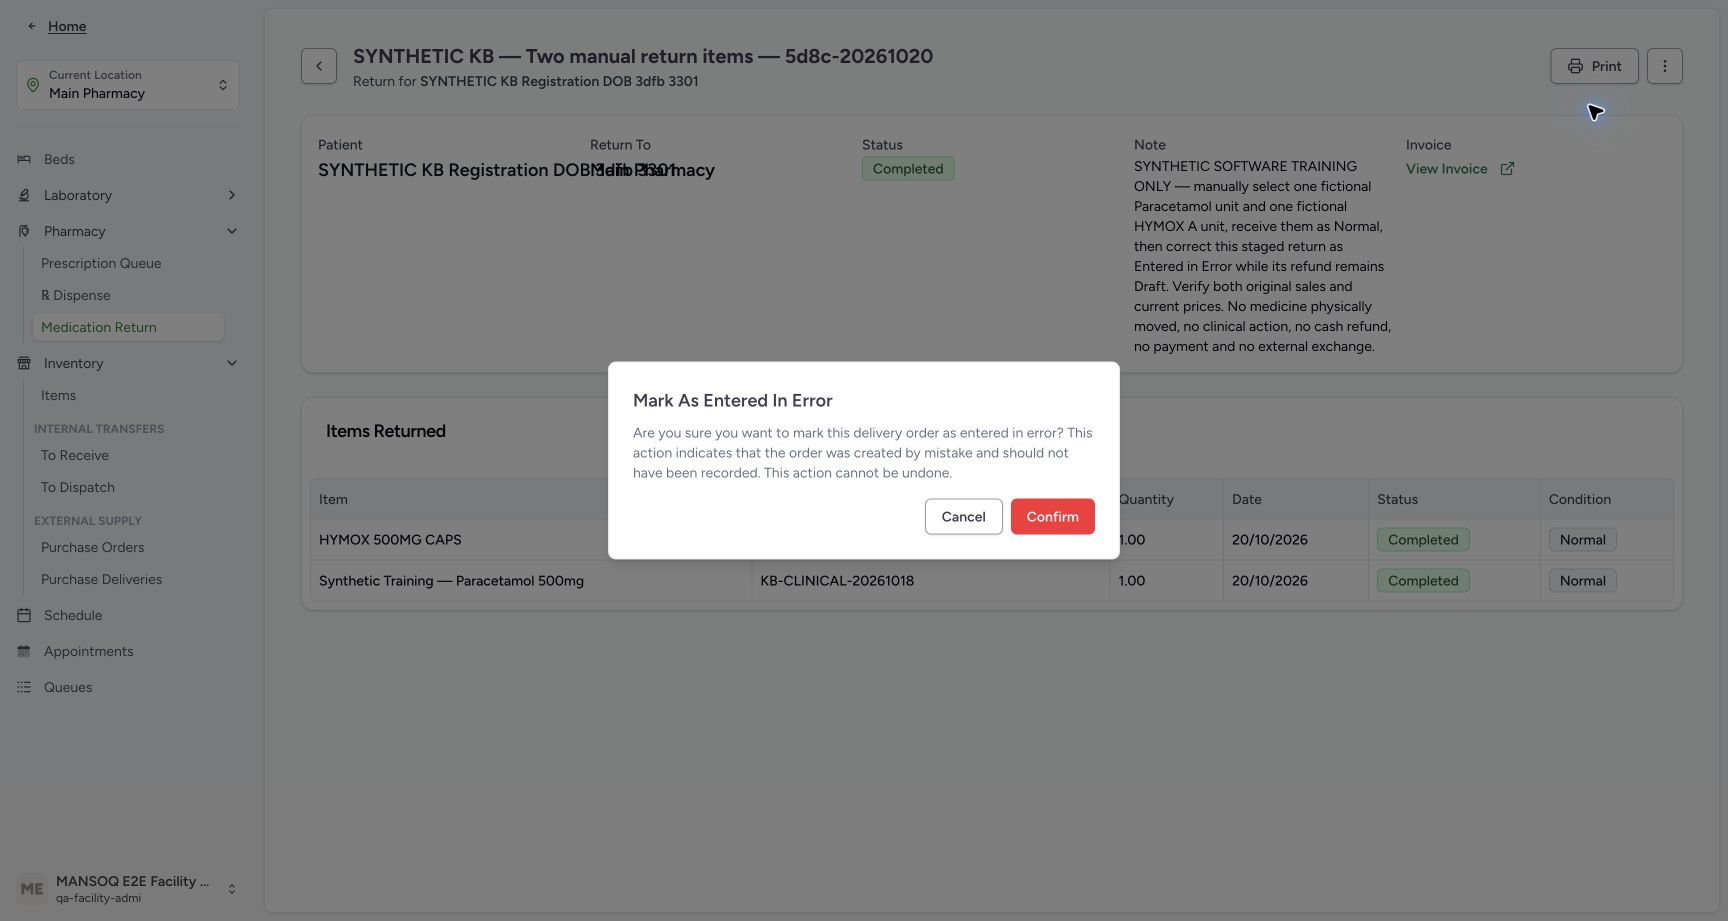This screenshot has width=1728, height=921.
Task: Open Appointments in sidebar
Action: 88,651
